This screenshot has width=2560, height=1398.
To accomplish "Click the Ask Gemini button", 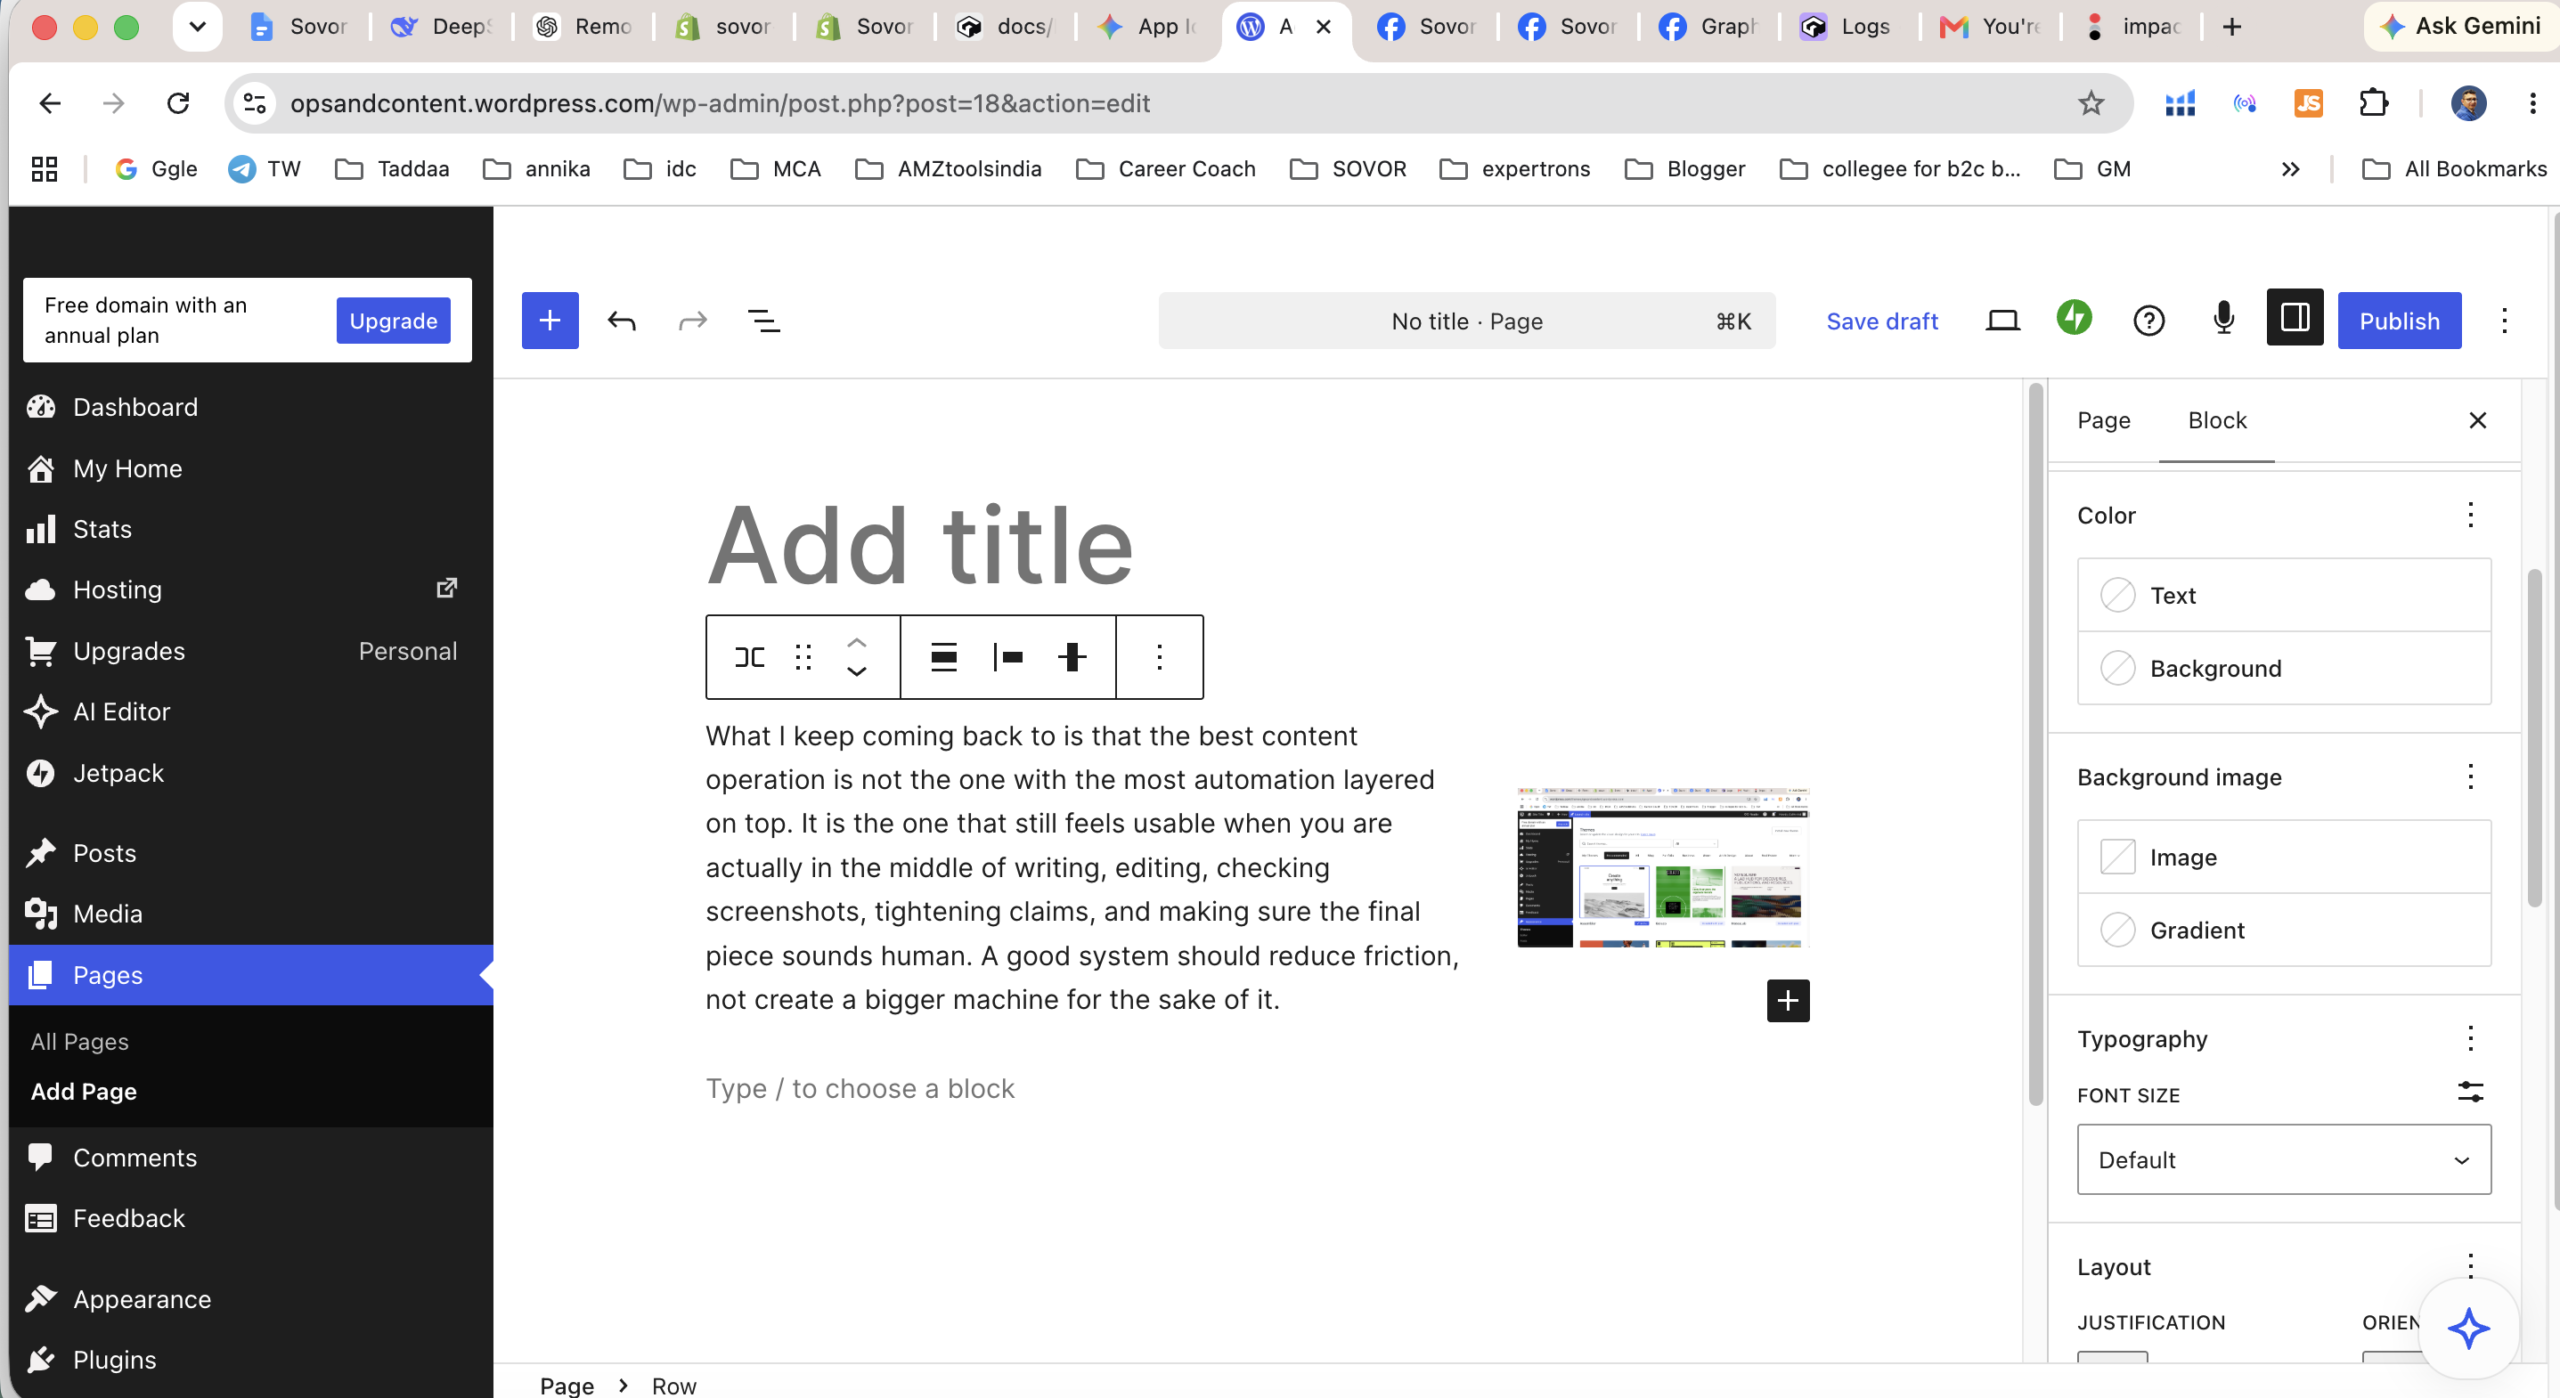I will 2462,26.
